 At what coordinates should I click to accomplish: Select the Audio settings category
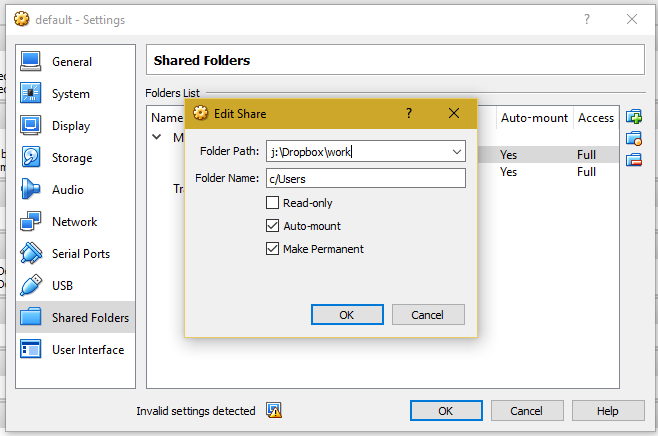coord(67,190)
